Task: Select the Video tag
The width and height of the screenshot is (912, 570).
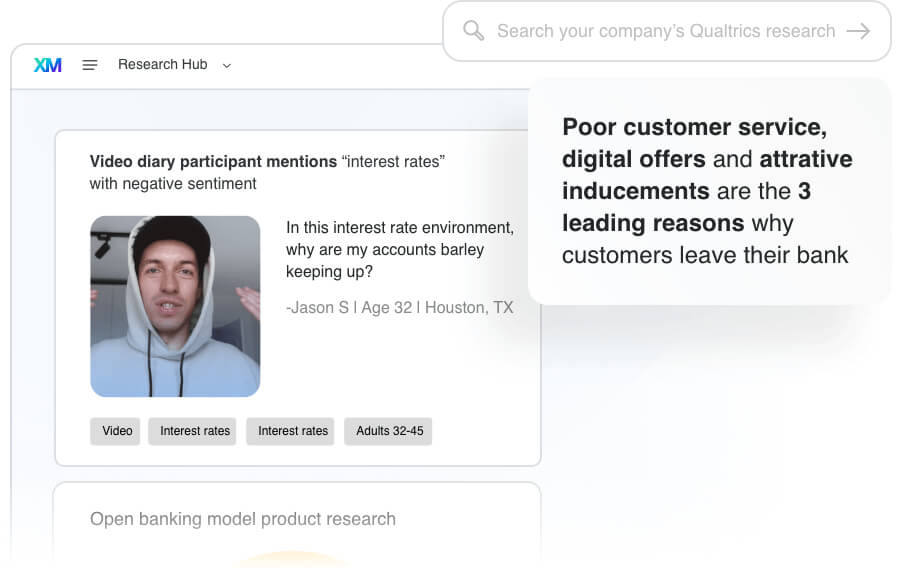Action: click(x=115, y=431)
